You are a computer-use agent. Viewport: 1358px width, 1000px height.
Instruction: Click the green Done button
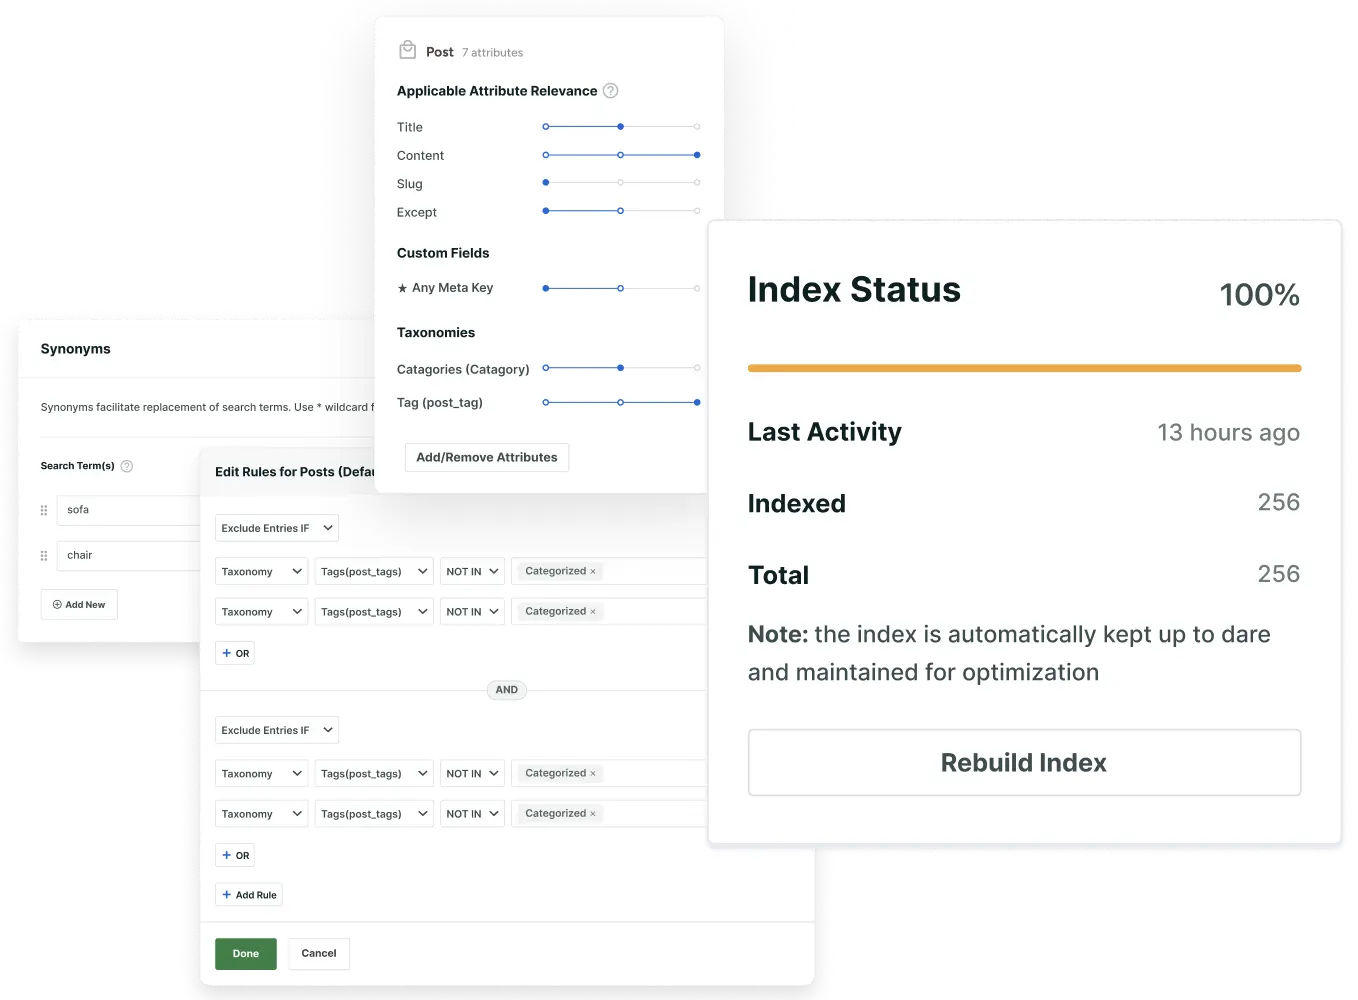(x=245, y=954)
